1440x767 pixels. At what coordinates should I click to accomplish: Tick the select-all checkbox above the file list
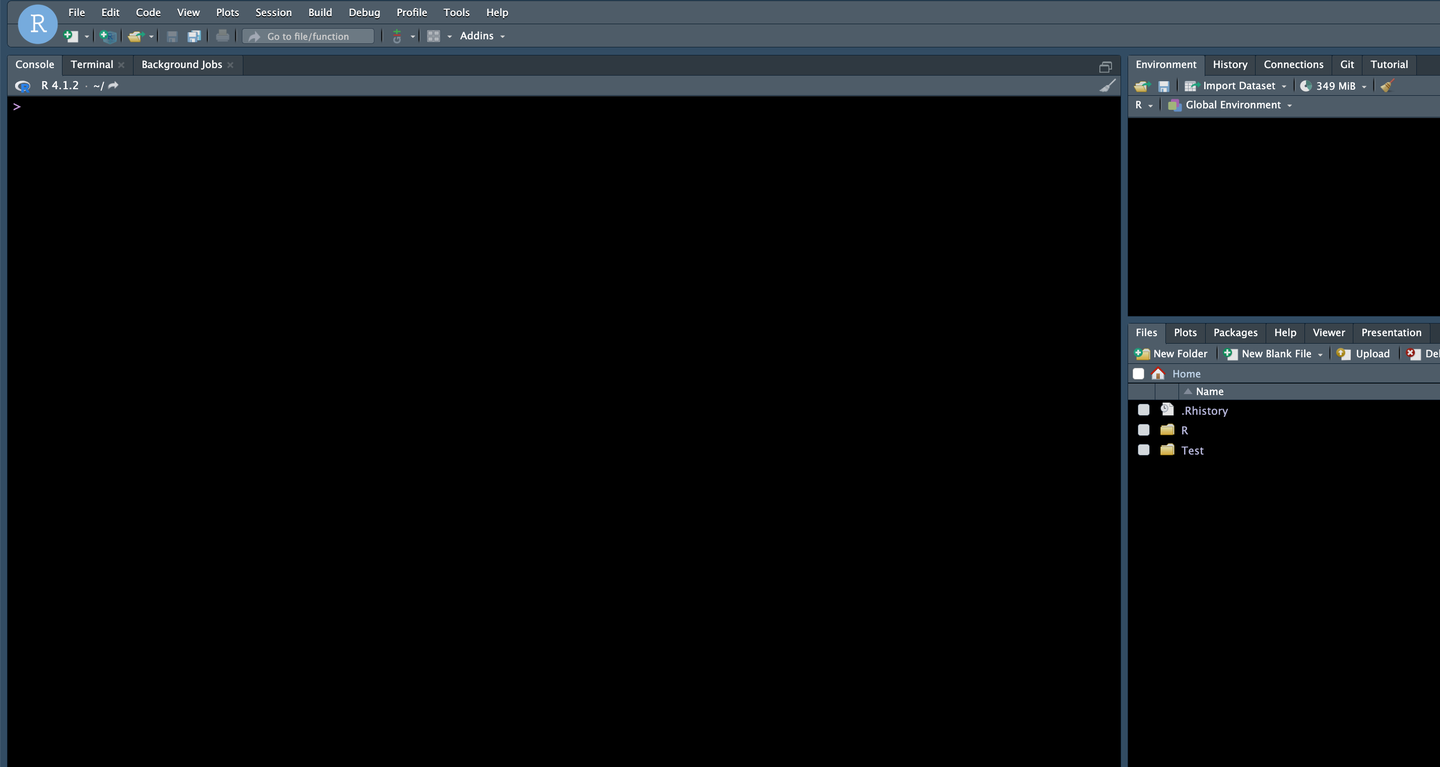[1138, 373]
